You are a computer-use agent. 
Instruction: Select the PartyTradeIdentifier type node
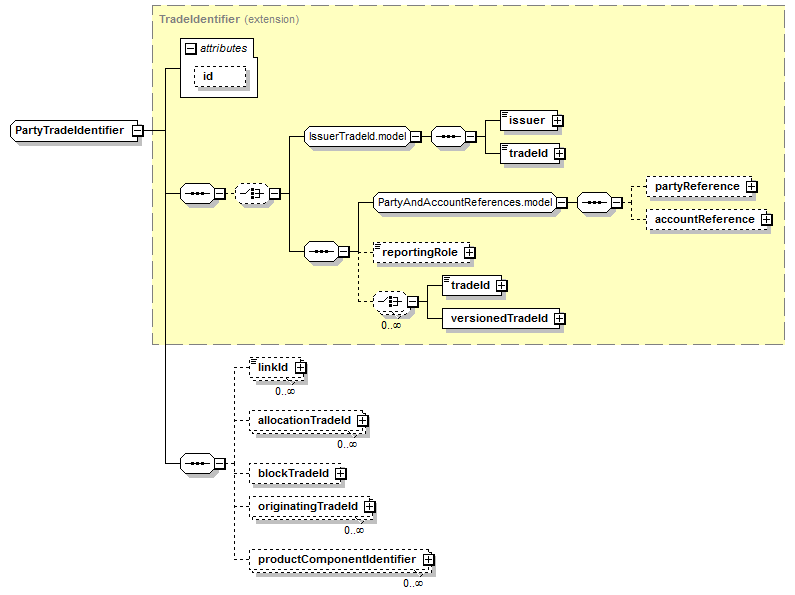point(74,131)
